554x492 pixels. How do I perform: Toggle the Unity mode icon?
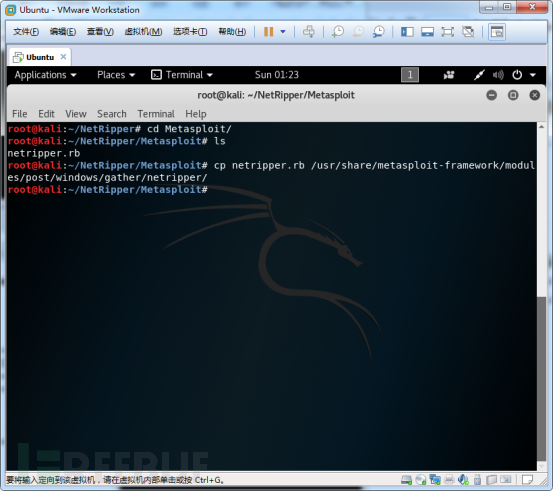(x=468, y=32)
